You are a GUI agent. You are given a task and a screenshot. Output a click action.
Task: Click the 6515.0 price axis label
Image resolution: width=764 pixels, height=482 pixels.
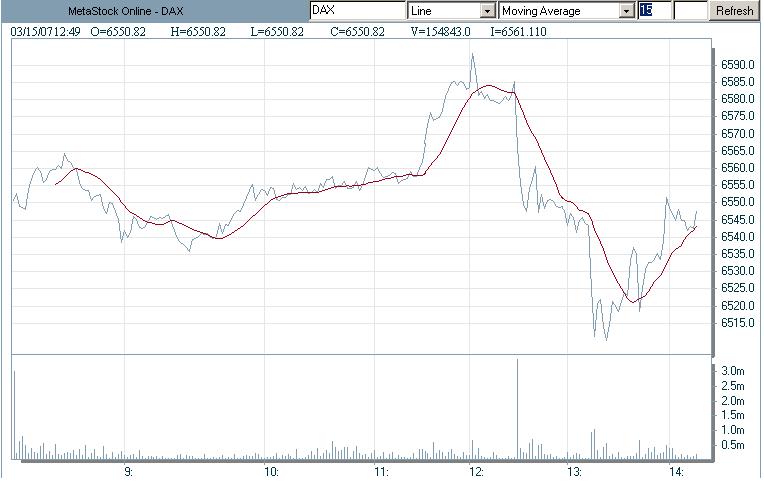click(738, 323)
